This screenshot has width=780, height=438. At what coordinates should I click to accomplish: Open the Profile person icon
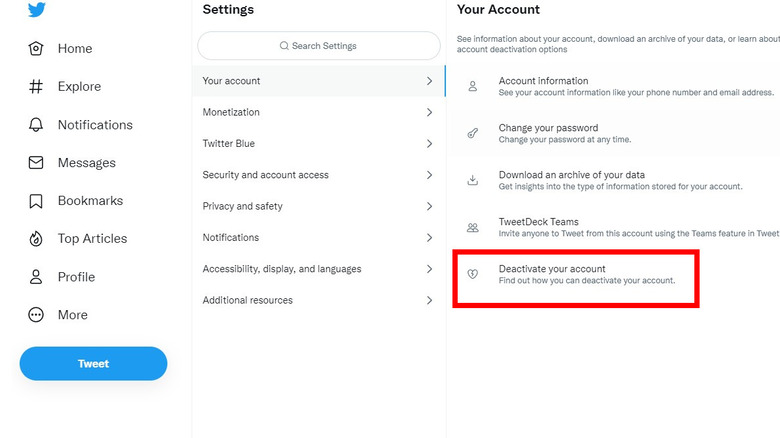[37, 277]
